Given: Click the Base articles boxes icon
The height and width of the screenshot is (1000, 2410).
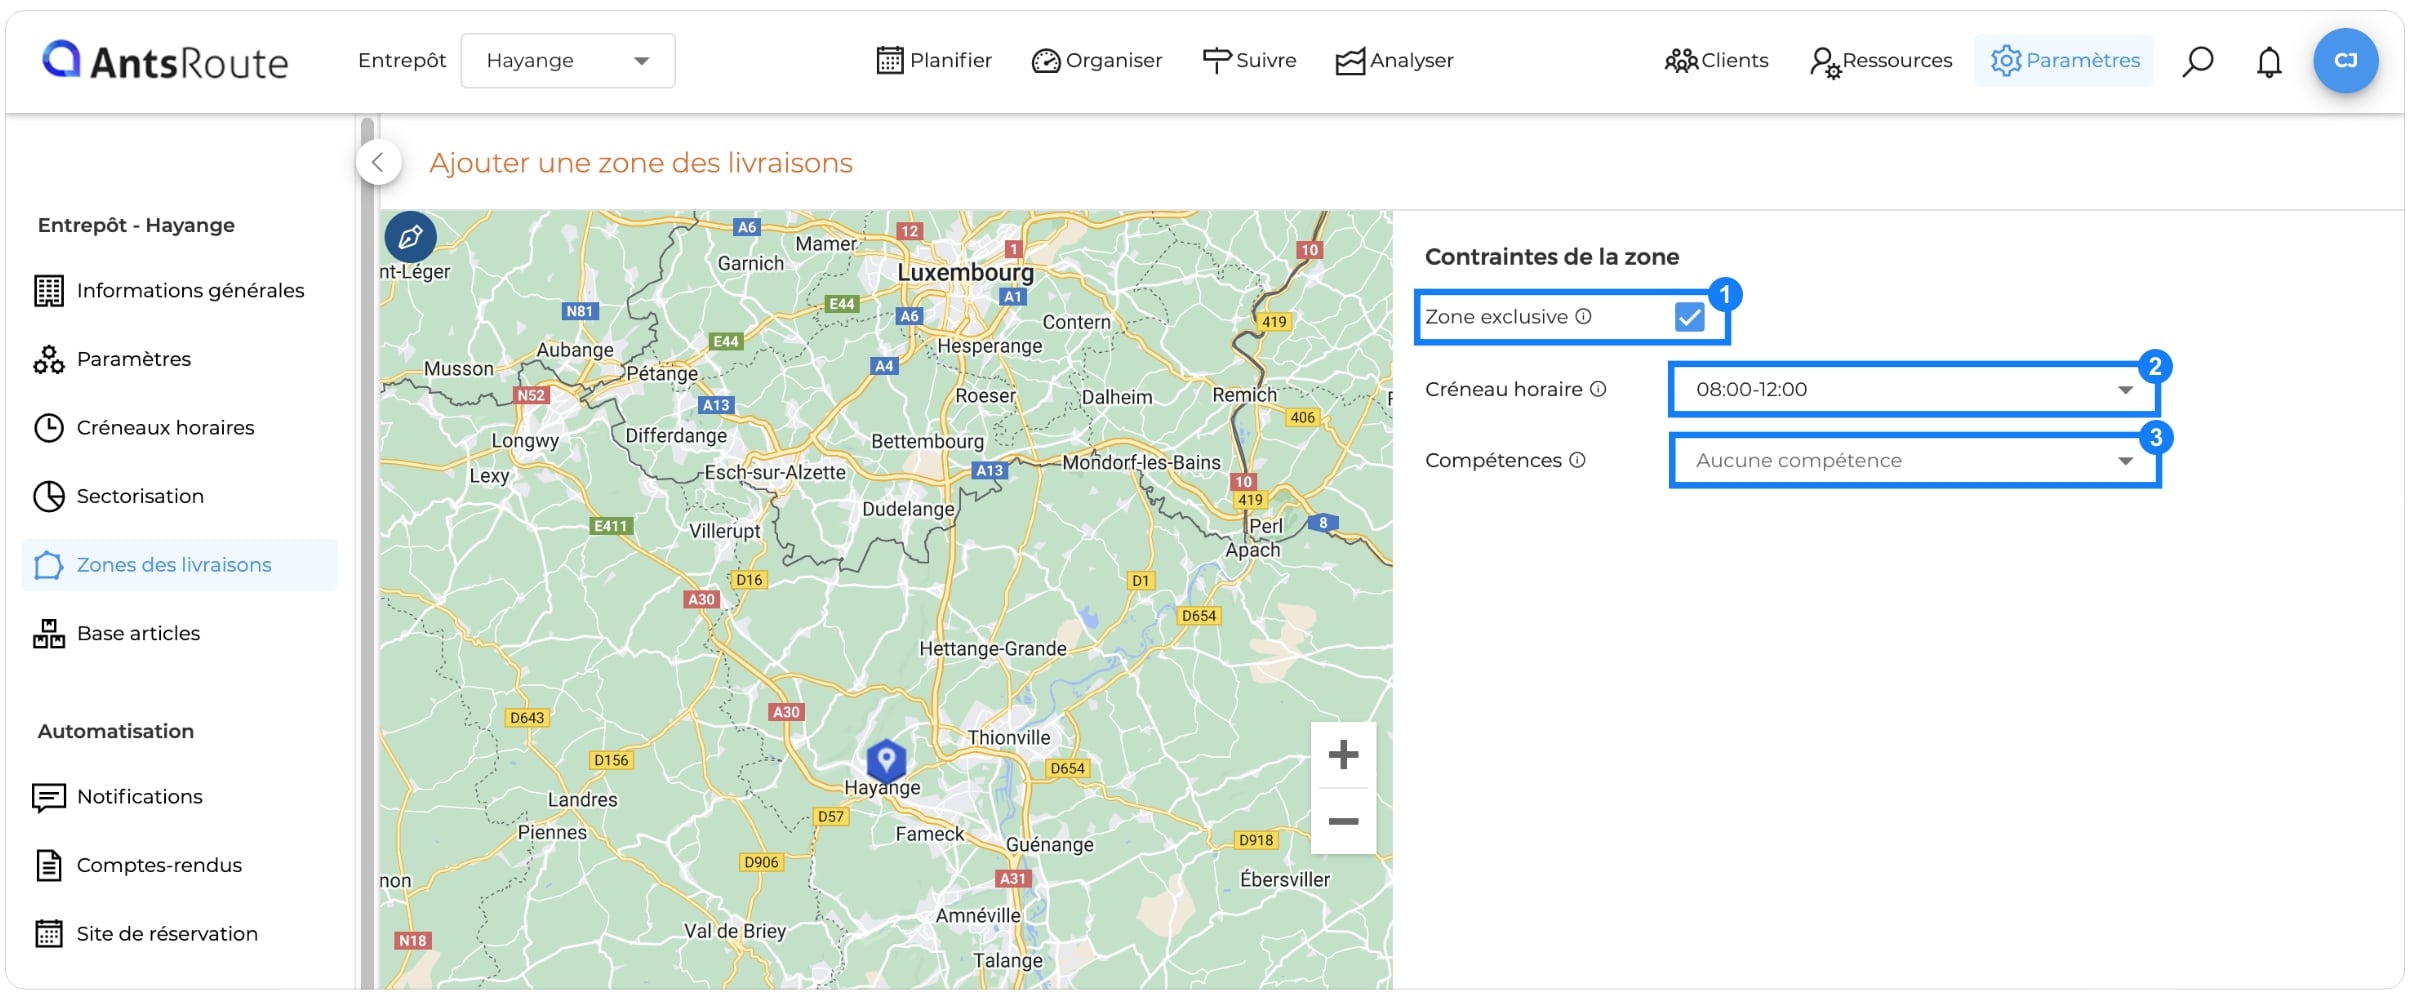Looking at the screenshot, I should pos(48,634).
